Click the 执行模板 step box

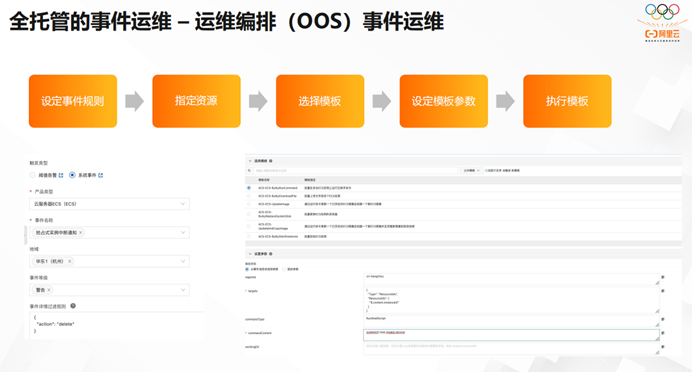coord(567,101)
